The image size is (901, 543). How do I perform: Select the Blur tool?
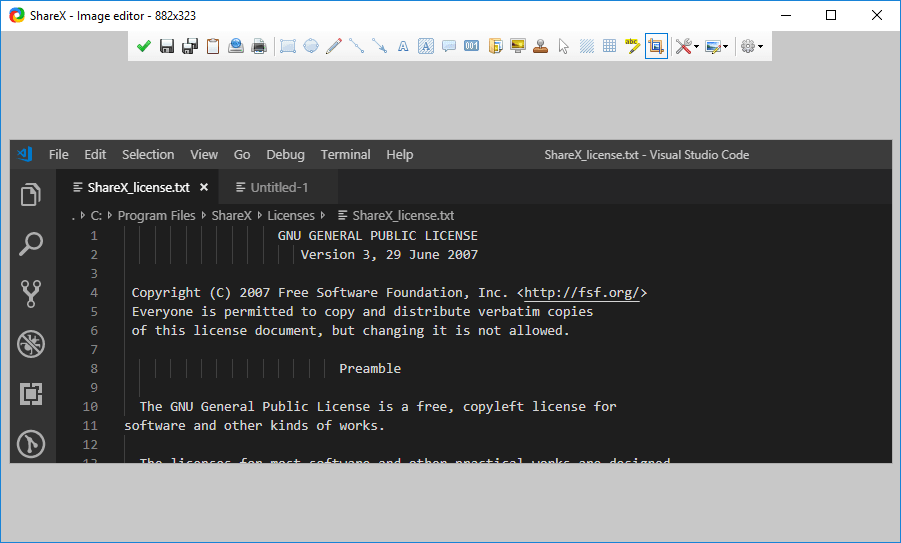[587, 46]
